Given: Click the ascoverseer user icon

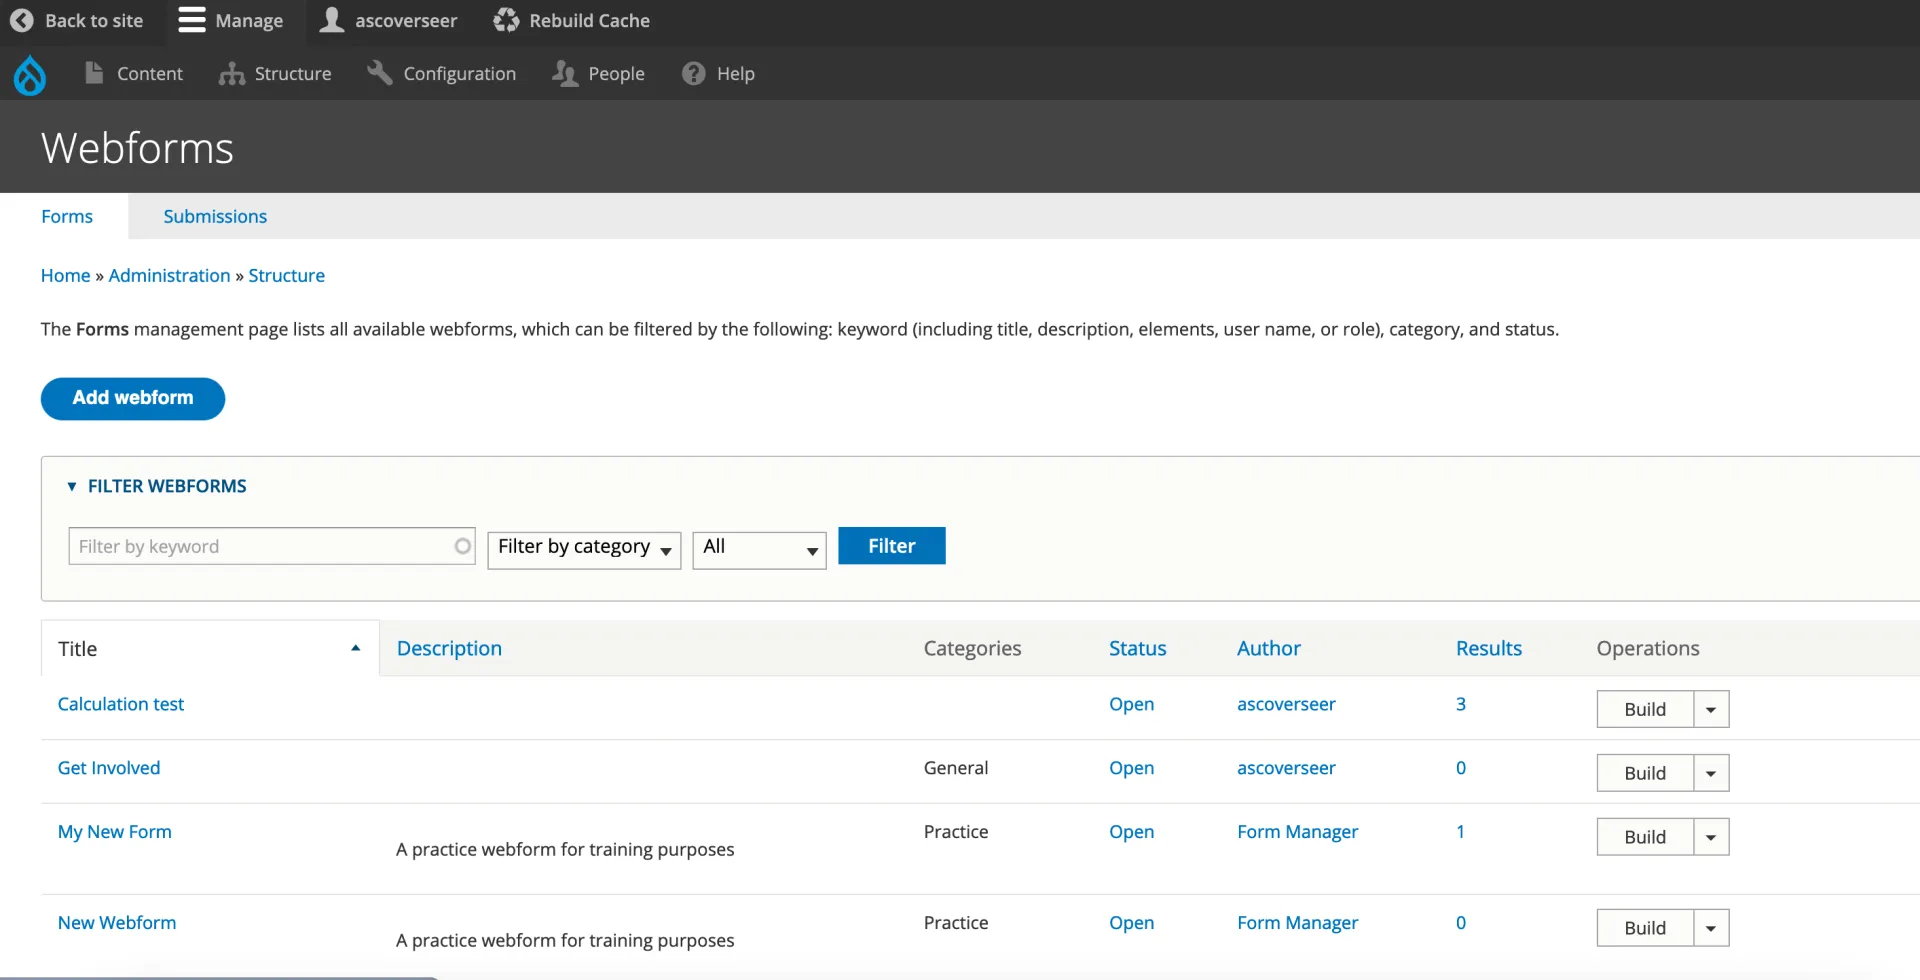Looking at the screenshot, I should [332, 20].
